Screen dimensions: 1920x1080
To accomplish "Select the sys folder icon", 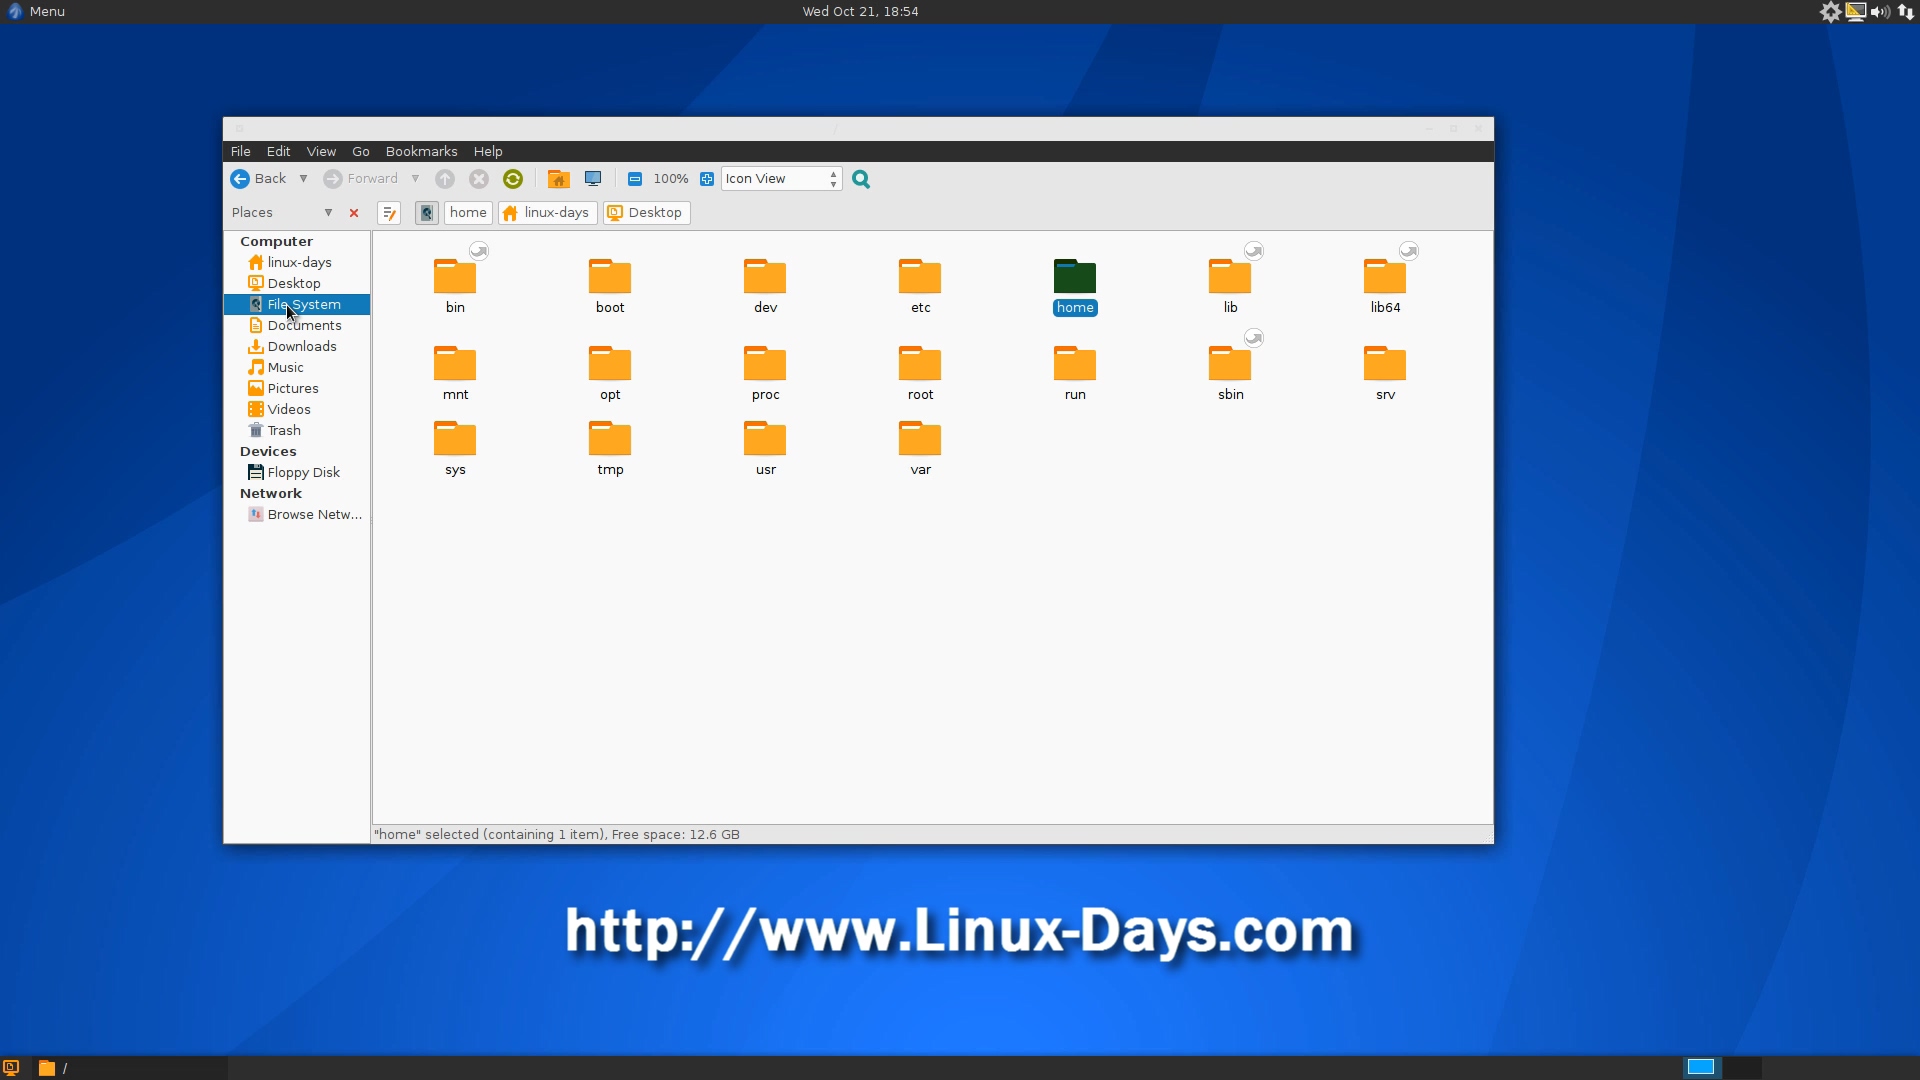I will 455,438.
